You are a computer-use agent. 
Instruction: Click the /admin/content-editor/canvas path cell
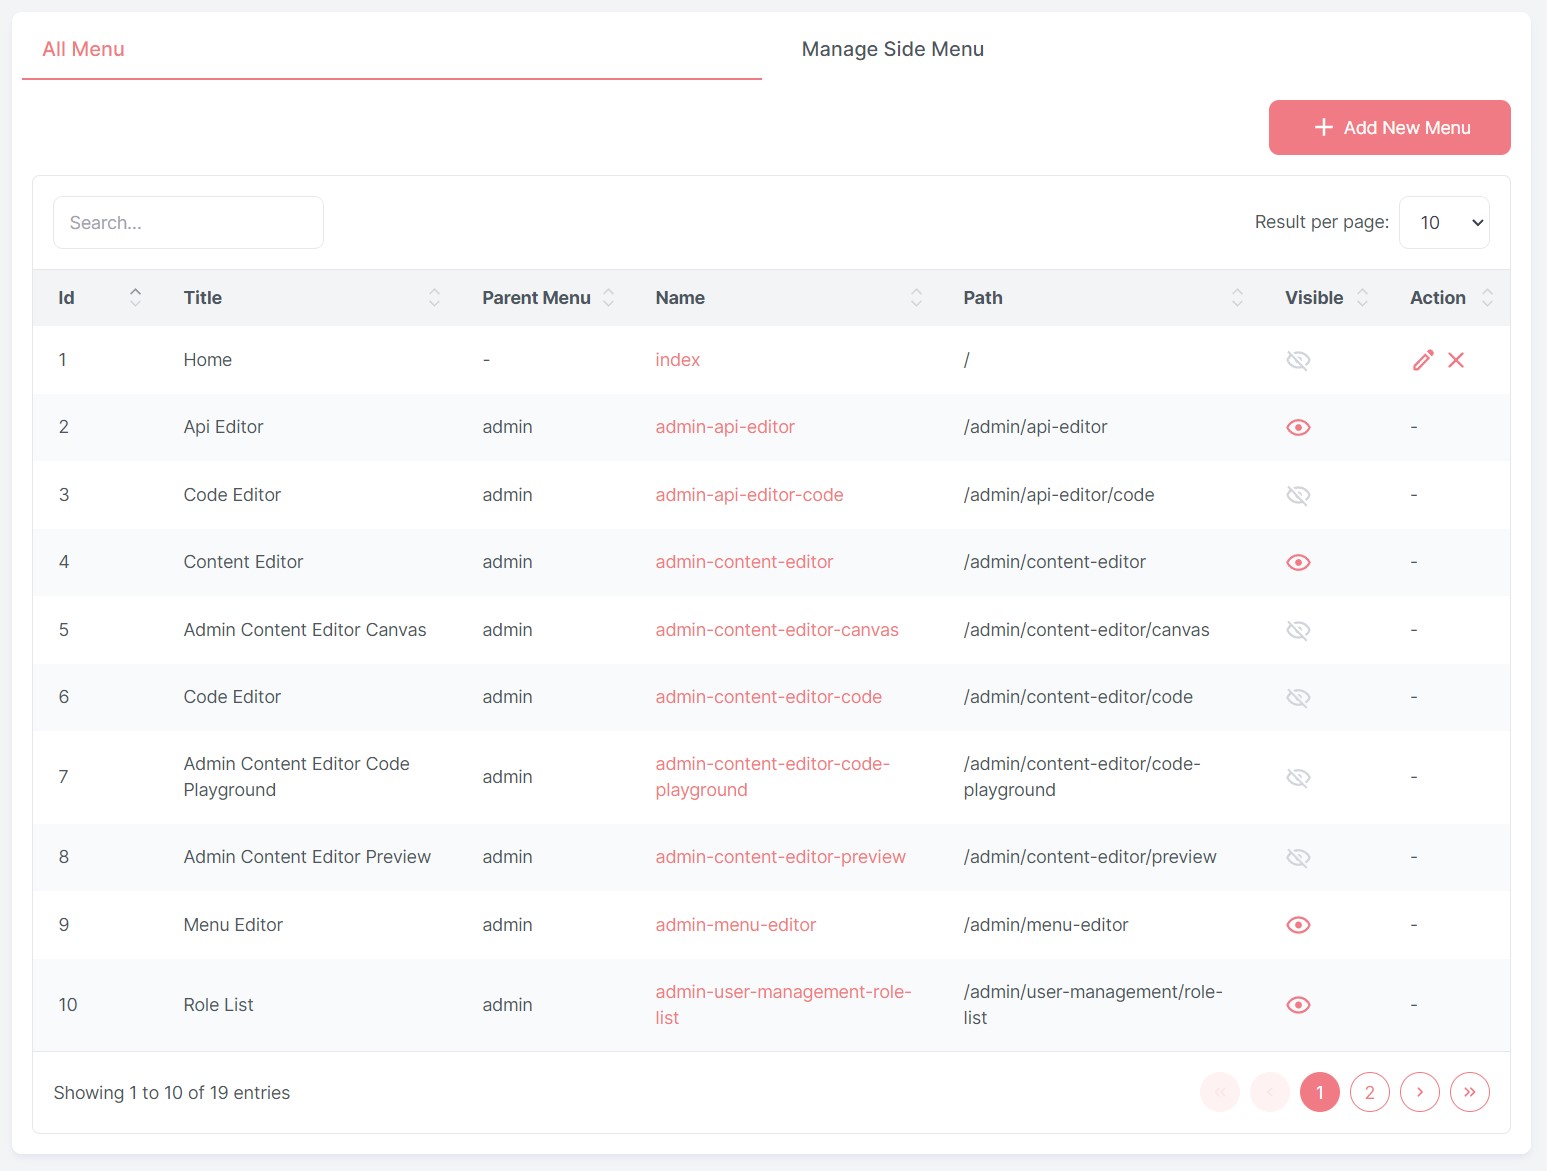(1086, 630)
